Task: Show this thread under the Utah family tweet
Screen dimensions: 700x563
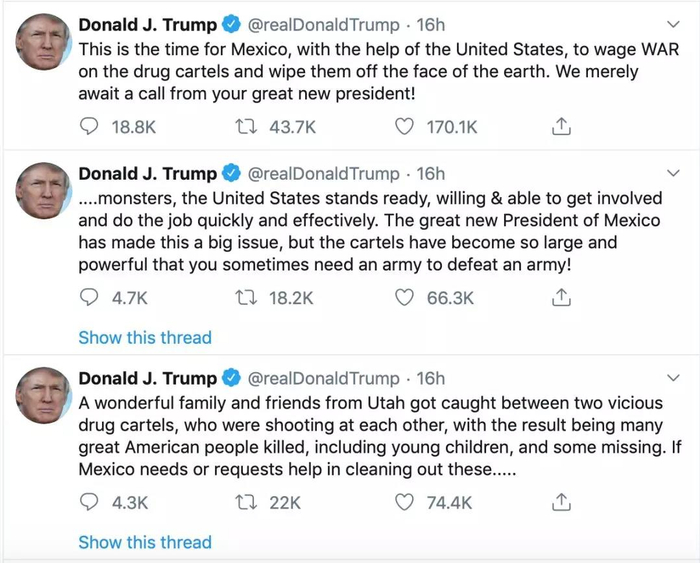Action: tap(145, 543)
